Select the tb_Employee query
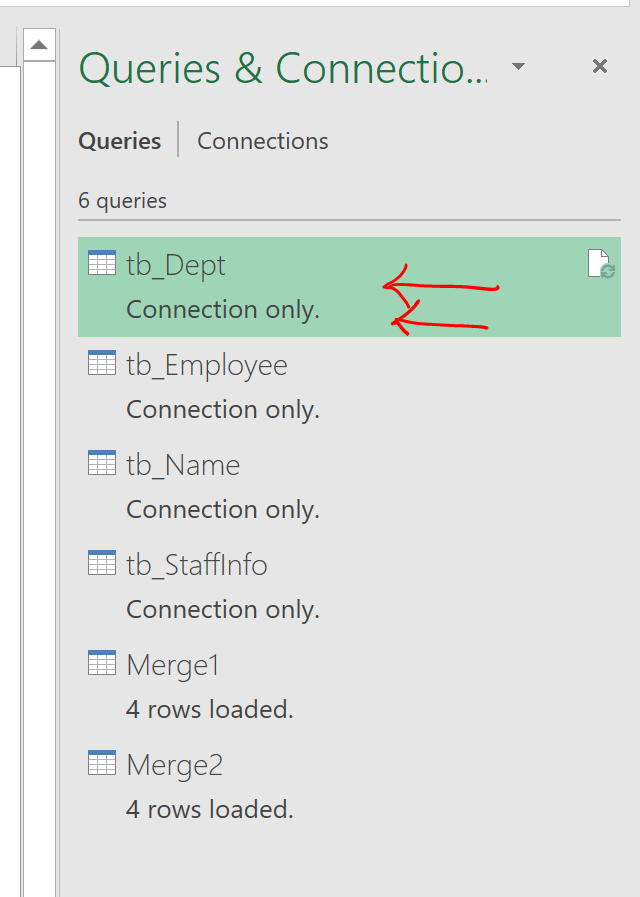Screen dimensions: 640x897 [207, 365]
